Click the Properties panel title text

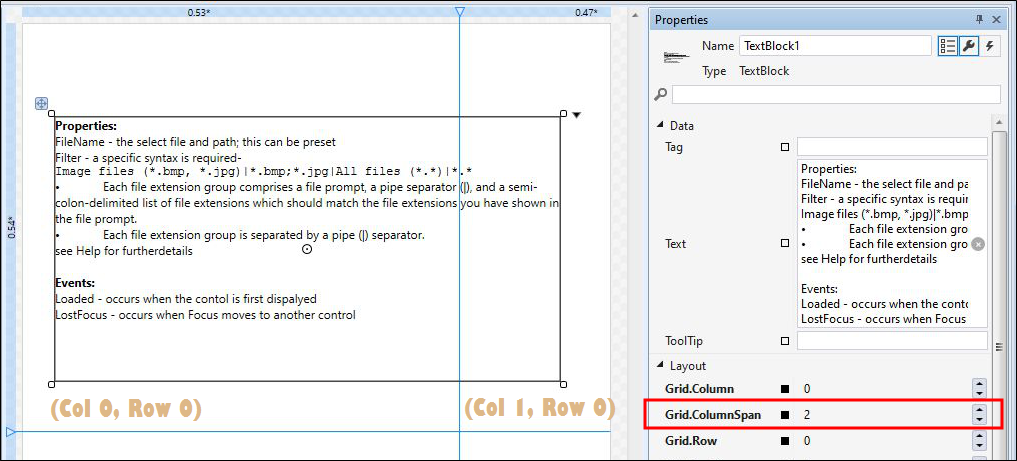click(x=682, y=20)
